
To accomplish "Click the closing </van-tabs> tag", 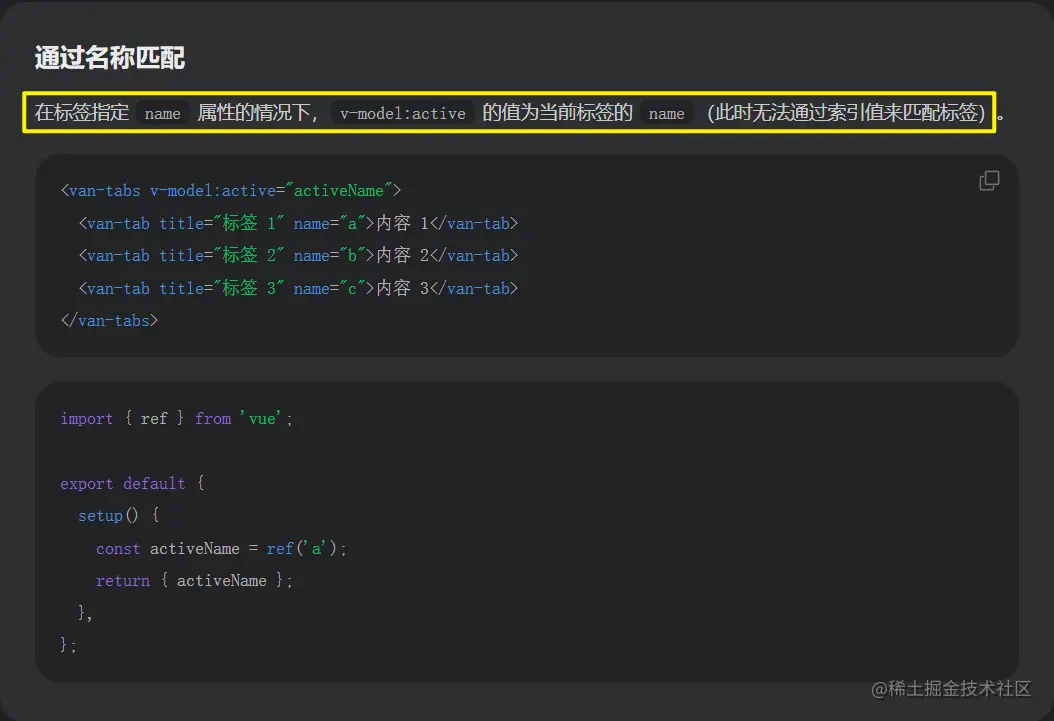I will [109, 321].
